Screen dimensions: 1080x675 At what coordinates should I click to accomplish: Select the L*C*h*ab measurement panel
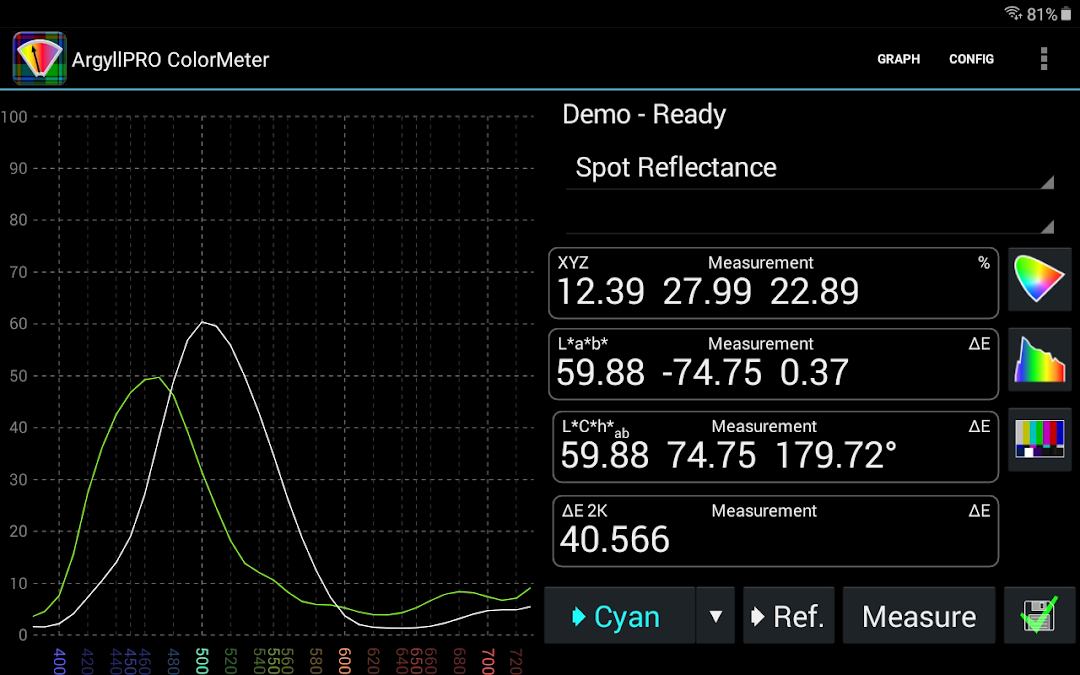pos(776,446)
